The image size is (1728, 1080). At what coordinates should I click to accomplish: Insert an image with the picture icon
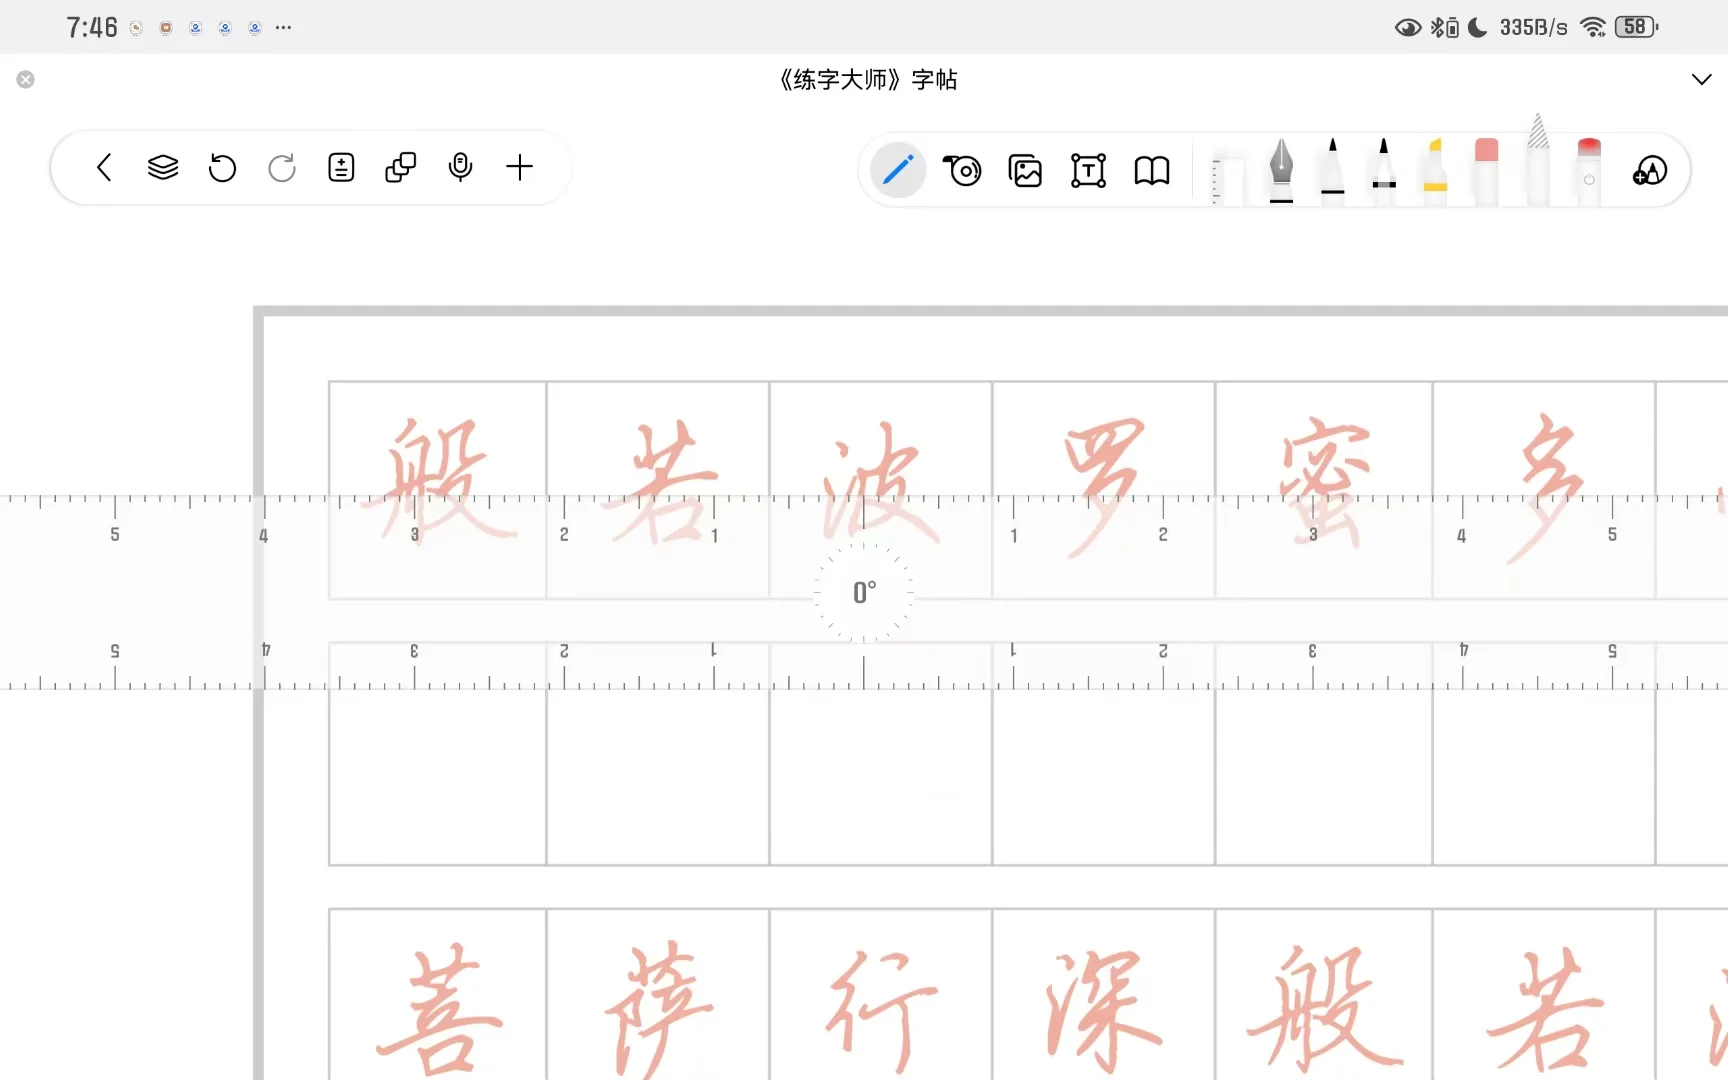[1025, 171]
